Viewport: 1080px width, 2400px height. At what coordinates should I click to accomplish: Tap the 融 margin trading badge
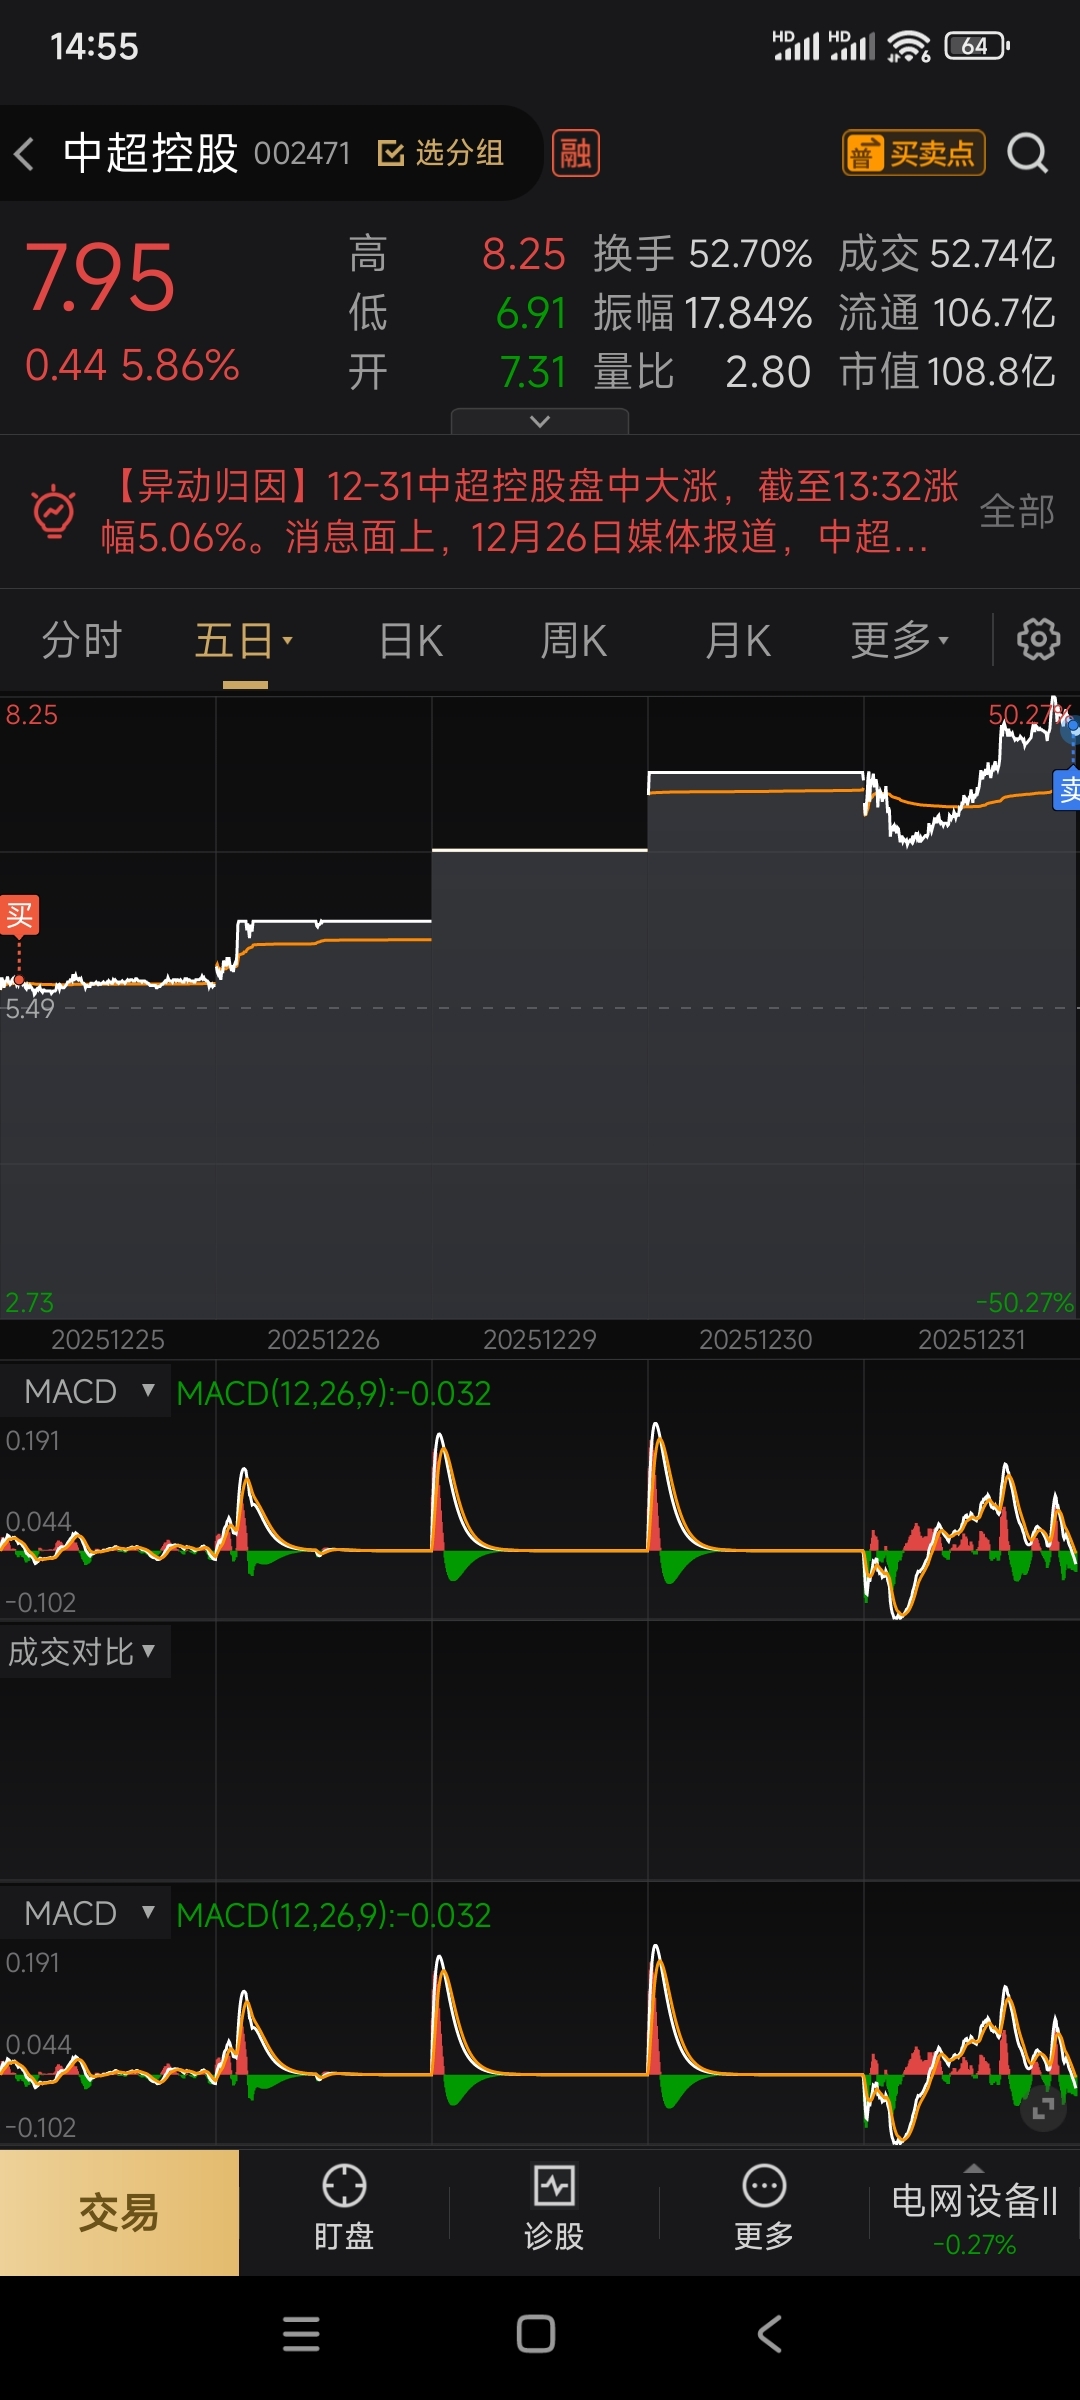tap(576, 153)
